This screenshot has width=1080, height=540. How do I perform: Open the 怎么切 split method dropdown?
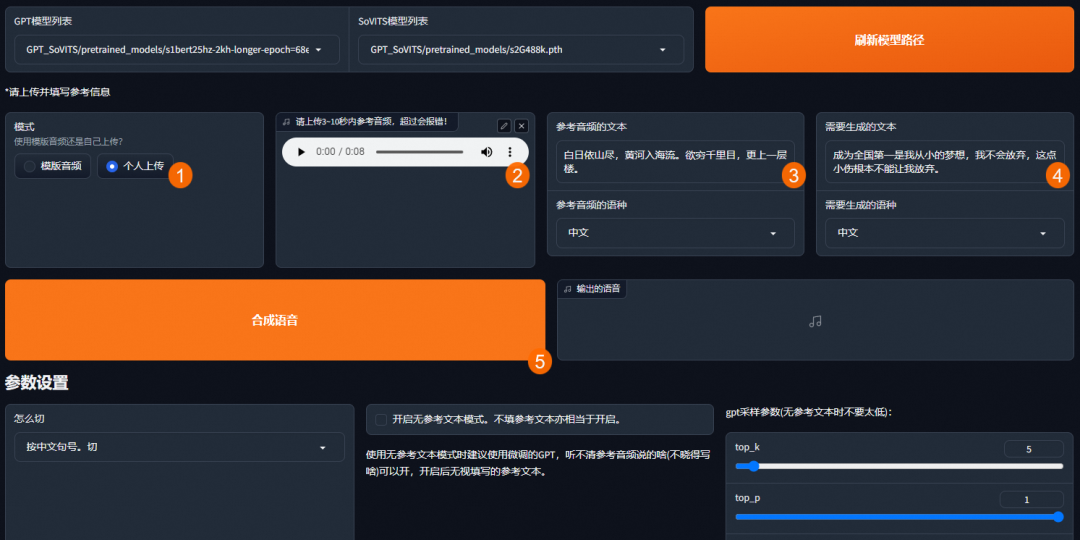coord(179,447)
